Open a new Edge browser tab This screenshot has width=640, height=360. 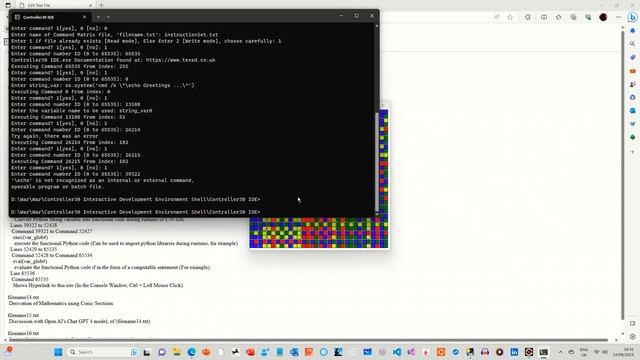click(101, 5)
